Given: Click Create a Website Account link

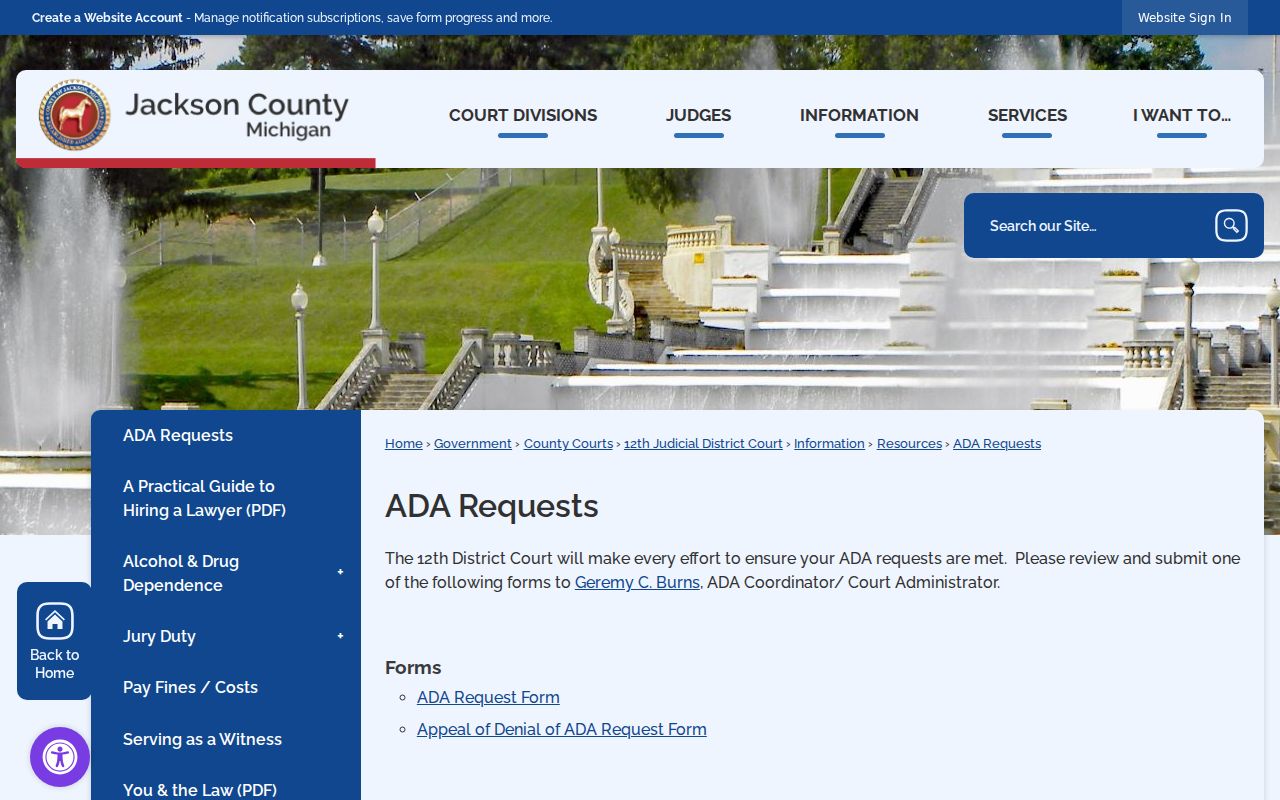Looking at the screenshot, I should pos(107,18).
